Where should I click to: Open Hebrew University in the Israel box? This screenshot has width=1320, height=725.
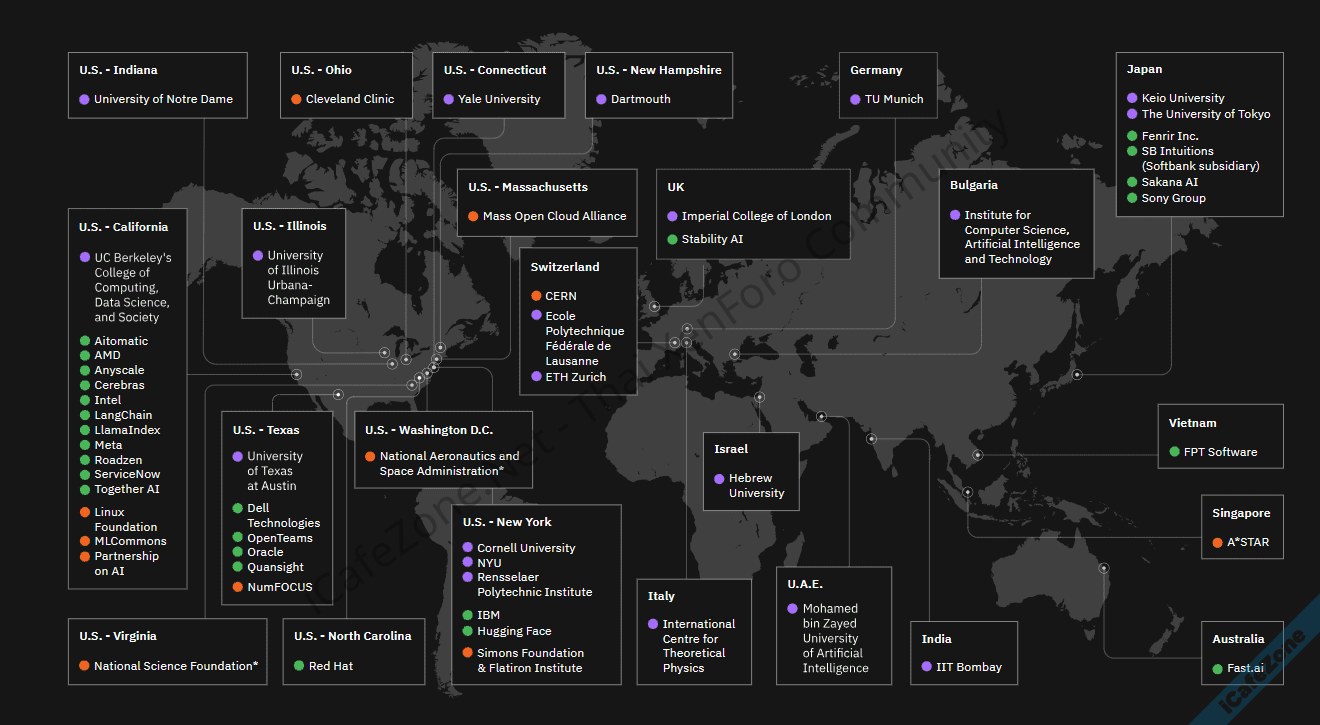[x=756, y=486]
